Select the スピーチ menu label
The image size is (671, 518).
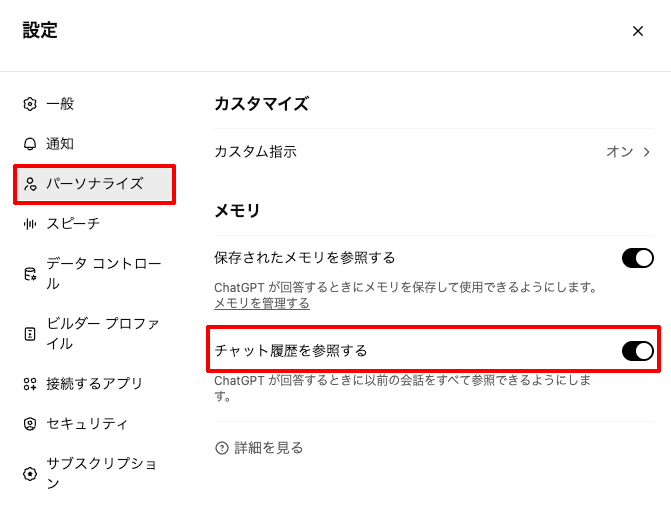point(73,224)
